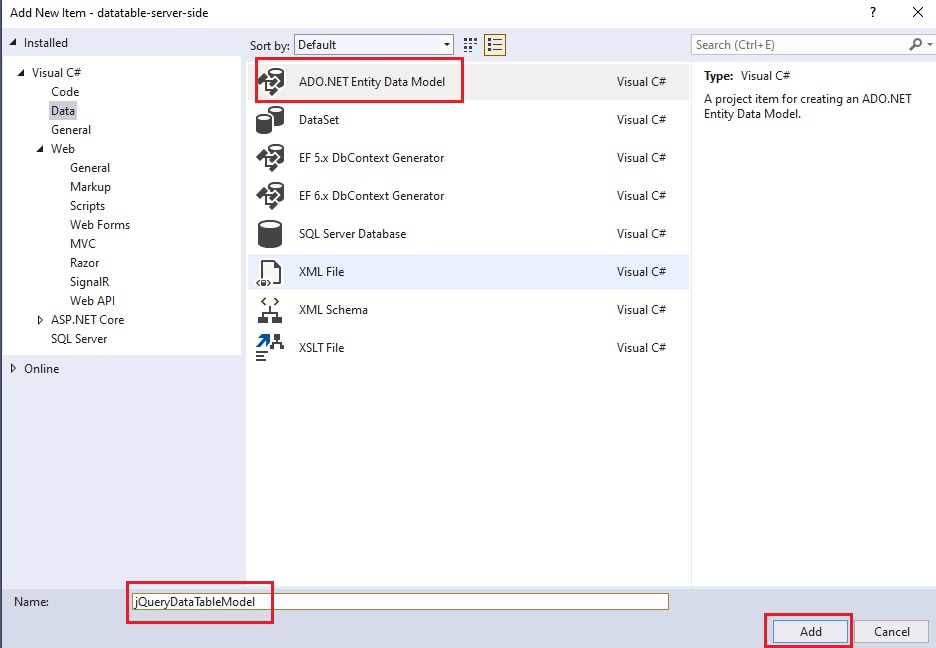Select the SQL Server Database label

(352, 234)
